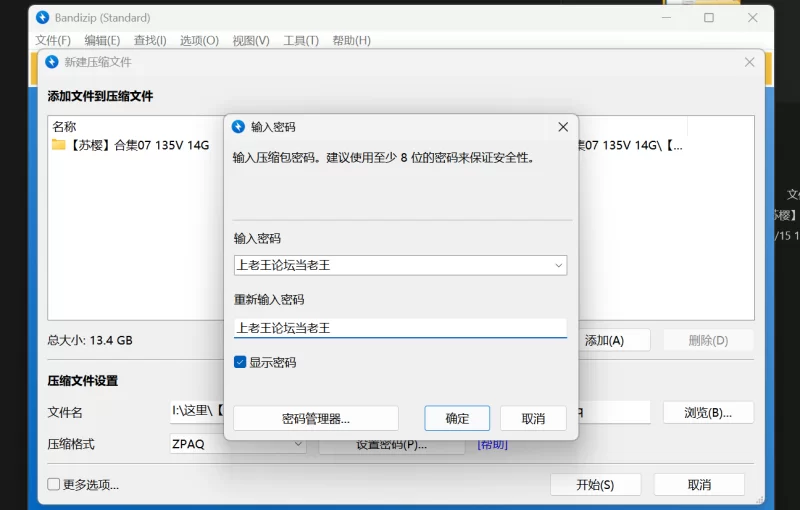The image size is (800, 510).
Task: Close the 输入密码 dialog
Action: pyautogui.click(x=563, y=127)
